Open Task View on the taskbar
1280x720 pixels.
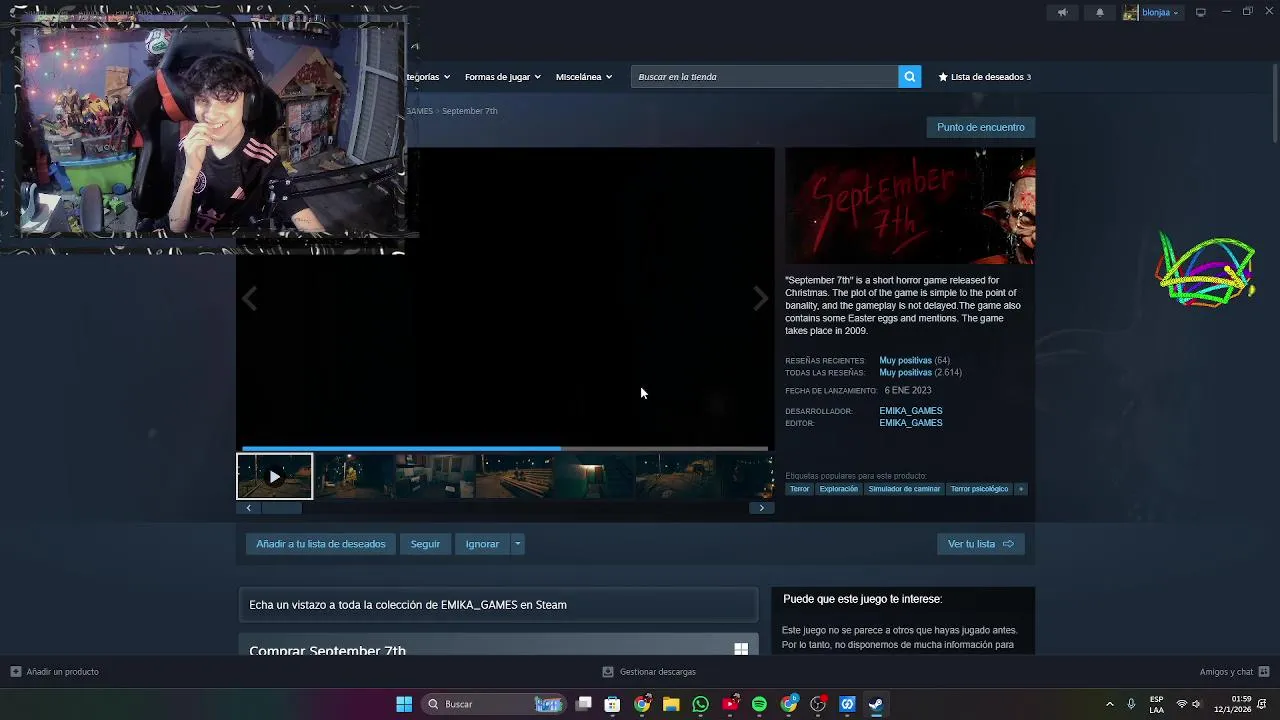point(584,704)
